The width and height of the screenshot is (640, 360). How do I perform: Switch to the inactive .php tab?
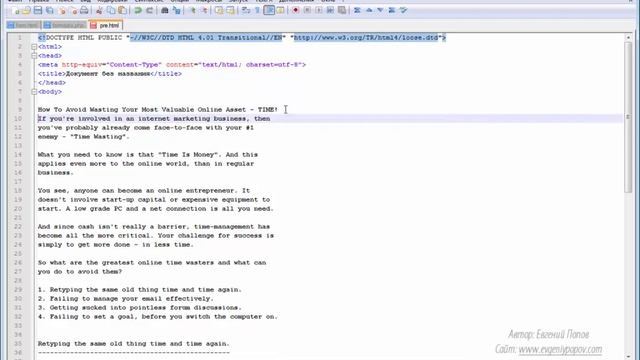(64, 25)
